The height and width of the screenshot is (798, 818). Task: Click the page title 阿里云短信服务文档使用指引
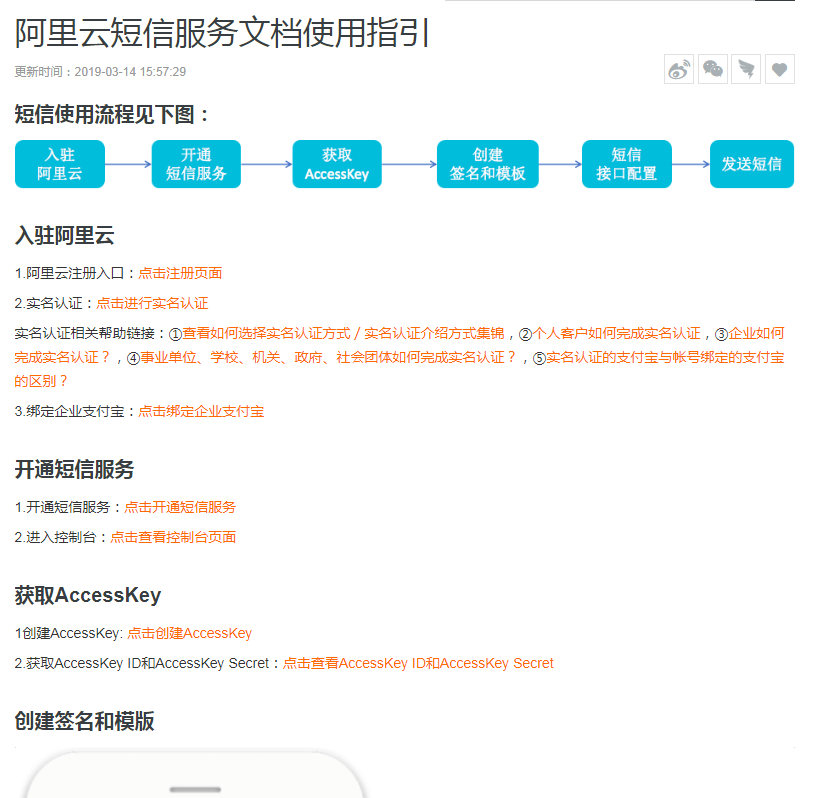pyautogui.click(x=222, y=33)
